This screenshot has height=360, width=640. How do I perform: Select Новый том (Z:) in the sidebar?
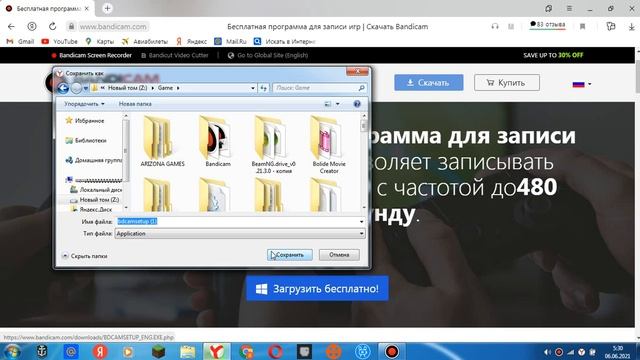tap(95, 200)
